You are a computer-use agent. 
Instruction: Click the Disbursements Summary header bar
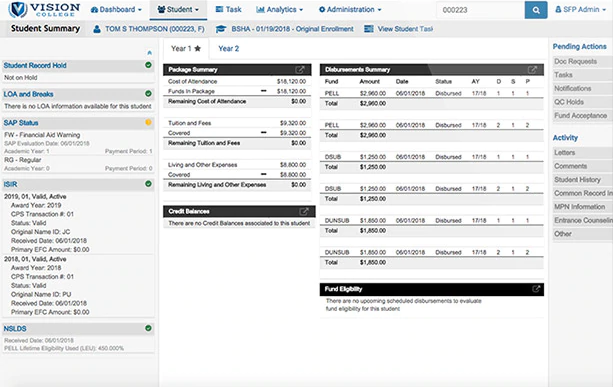tap(432, 70)
